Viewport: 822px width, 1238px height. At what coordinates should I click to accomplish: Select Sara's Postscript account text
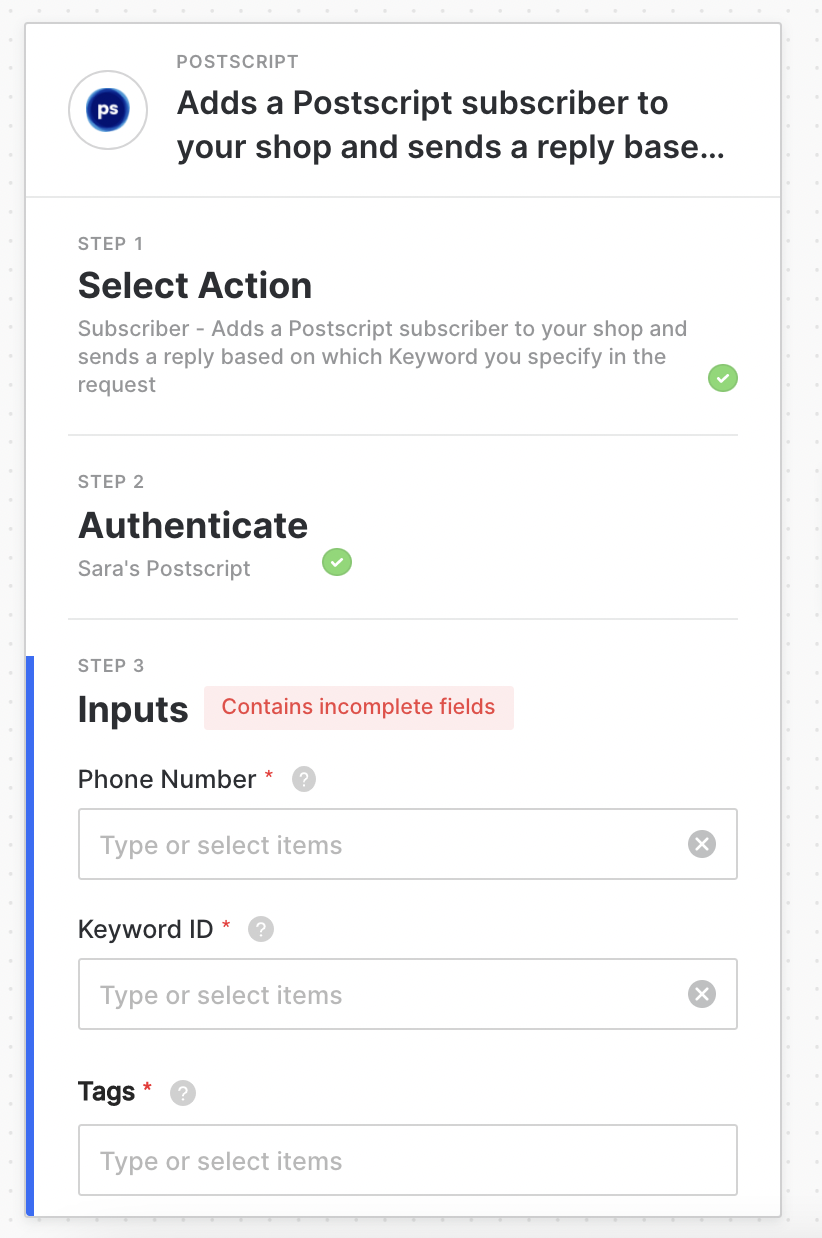click(164, 569)
